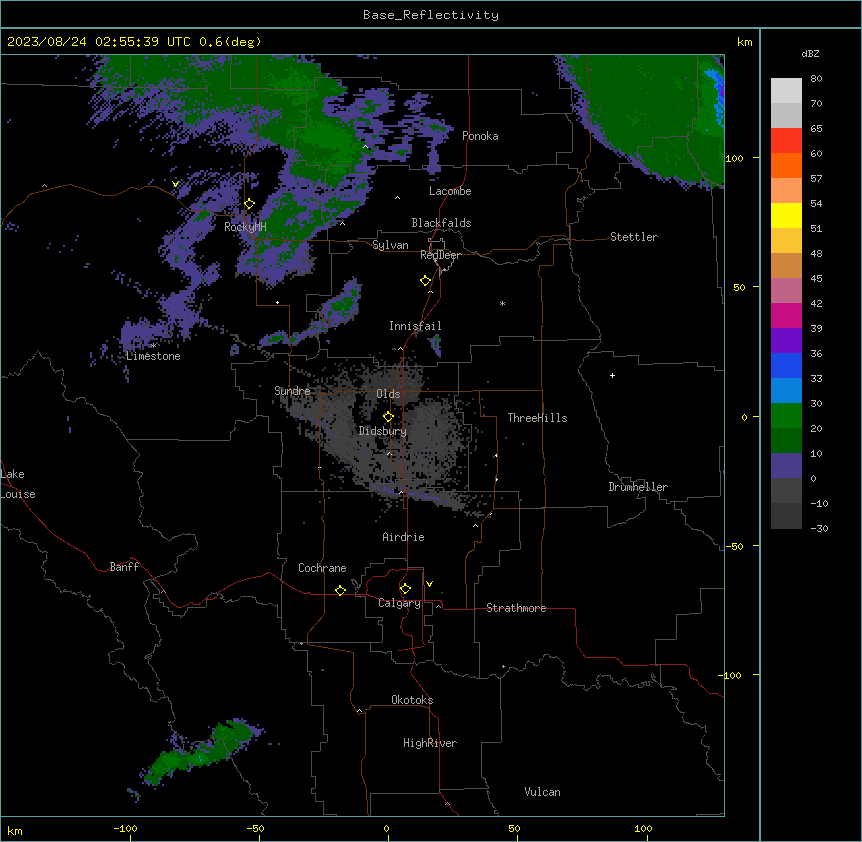Image resolution: width=862 pixels, height=842 pixels.
Task: Click the Ponoka town label
Action: coord(480,136)
